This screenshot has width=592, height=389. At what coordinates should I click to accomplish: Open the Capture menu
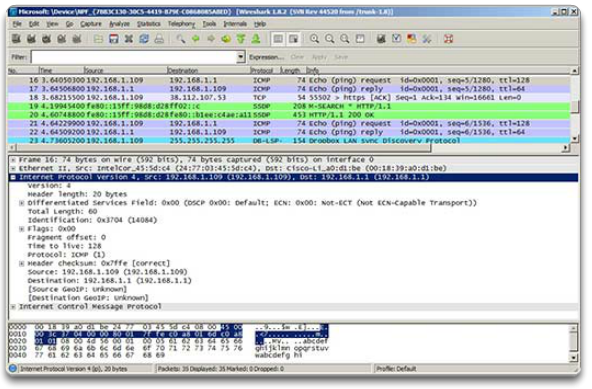pyautogui.click(x=91, y=24)
